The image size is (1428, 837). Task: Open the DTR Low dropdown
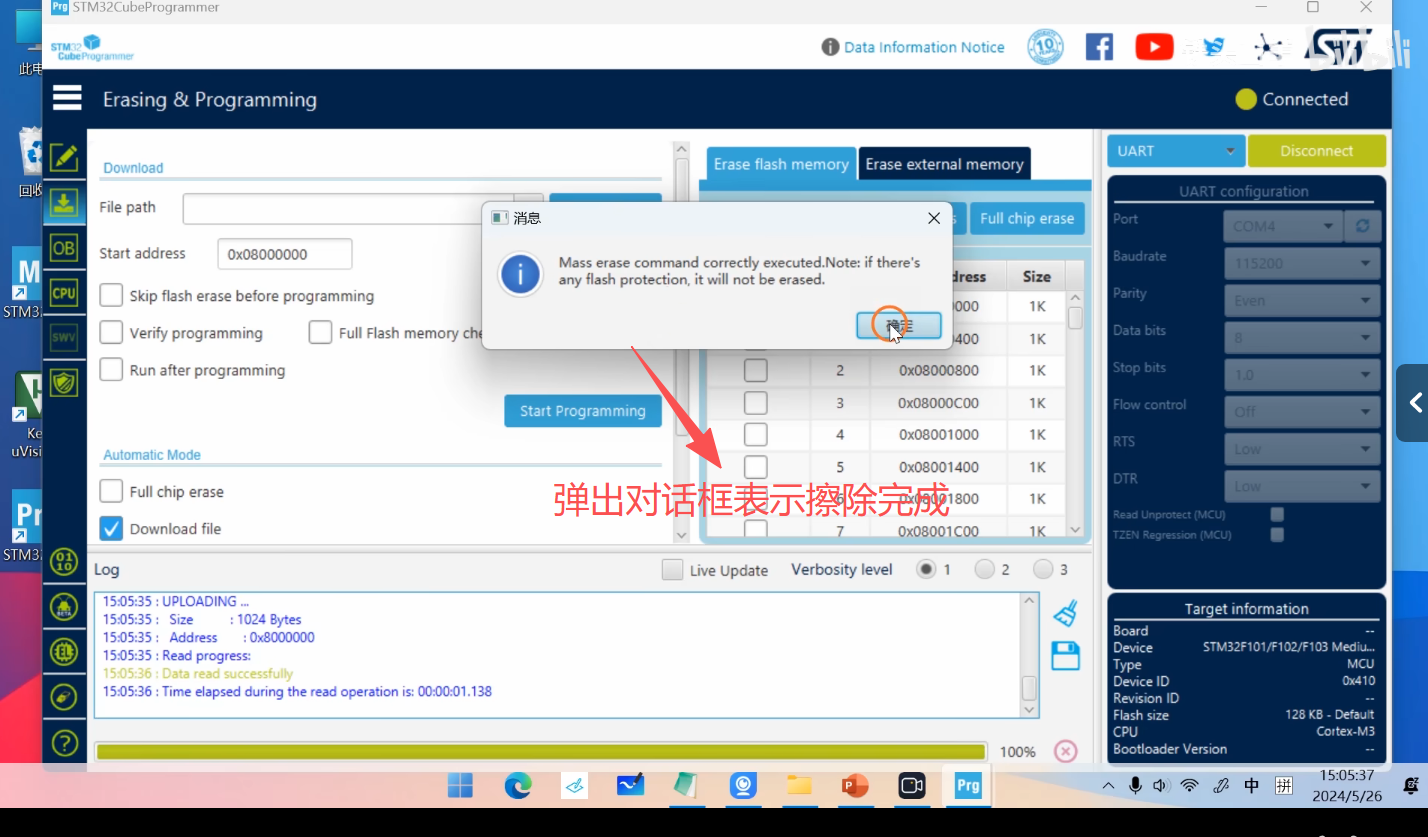click(1302, 486)
